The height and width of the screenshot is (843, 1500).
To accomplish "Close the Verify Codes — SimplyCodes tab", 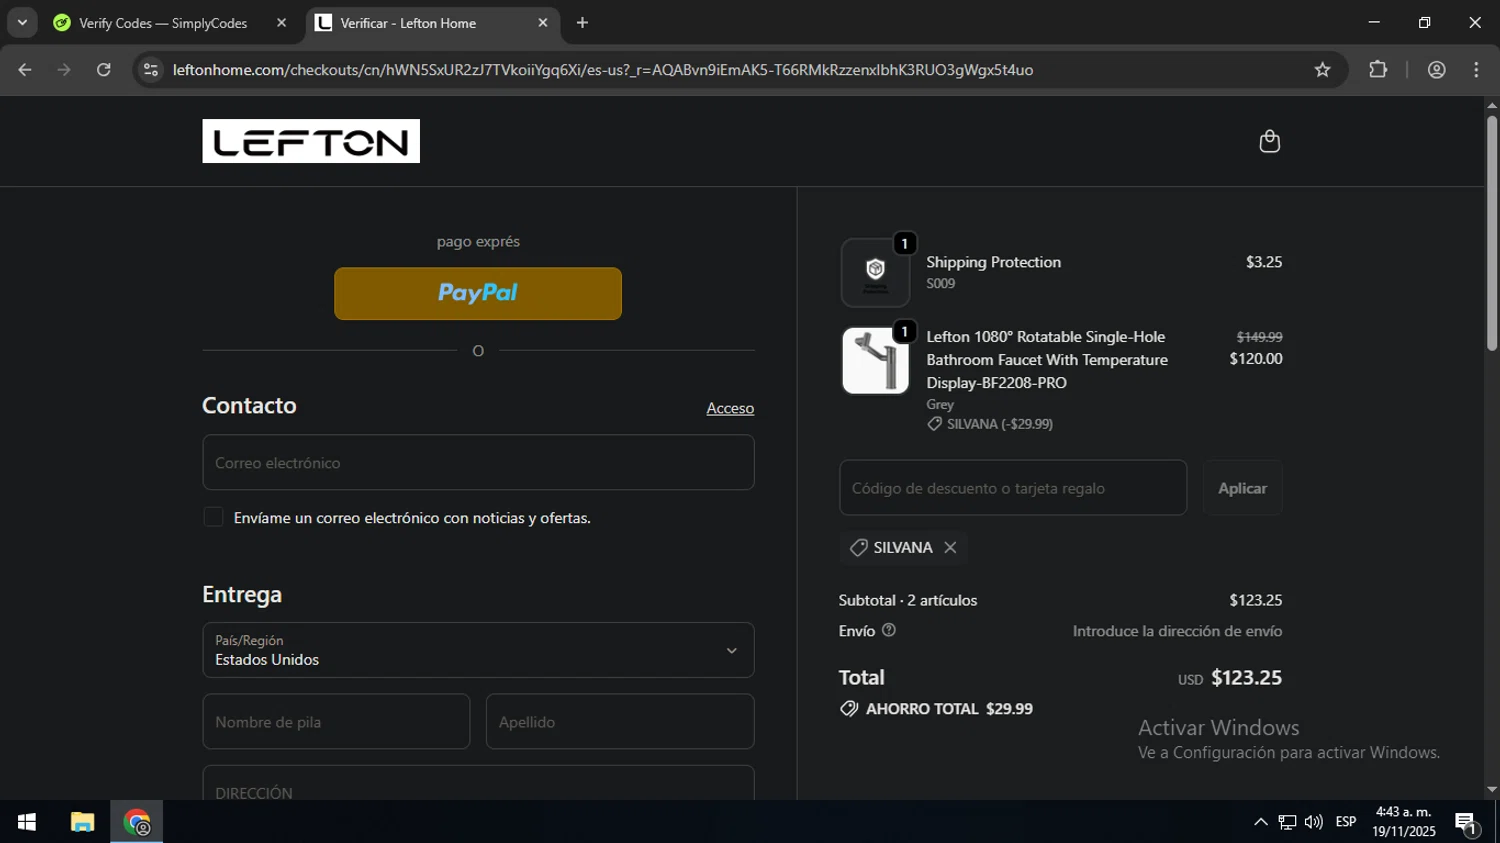I will 281,23.
